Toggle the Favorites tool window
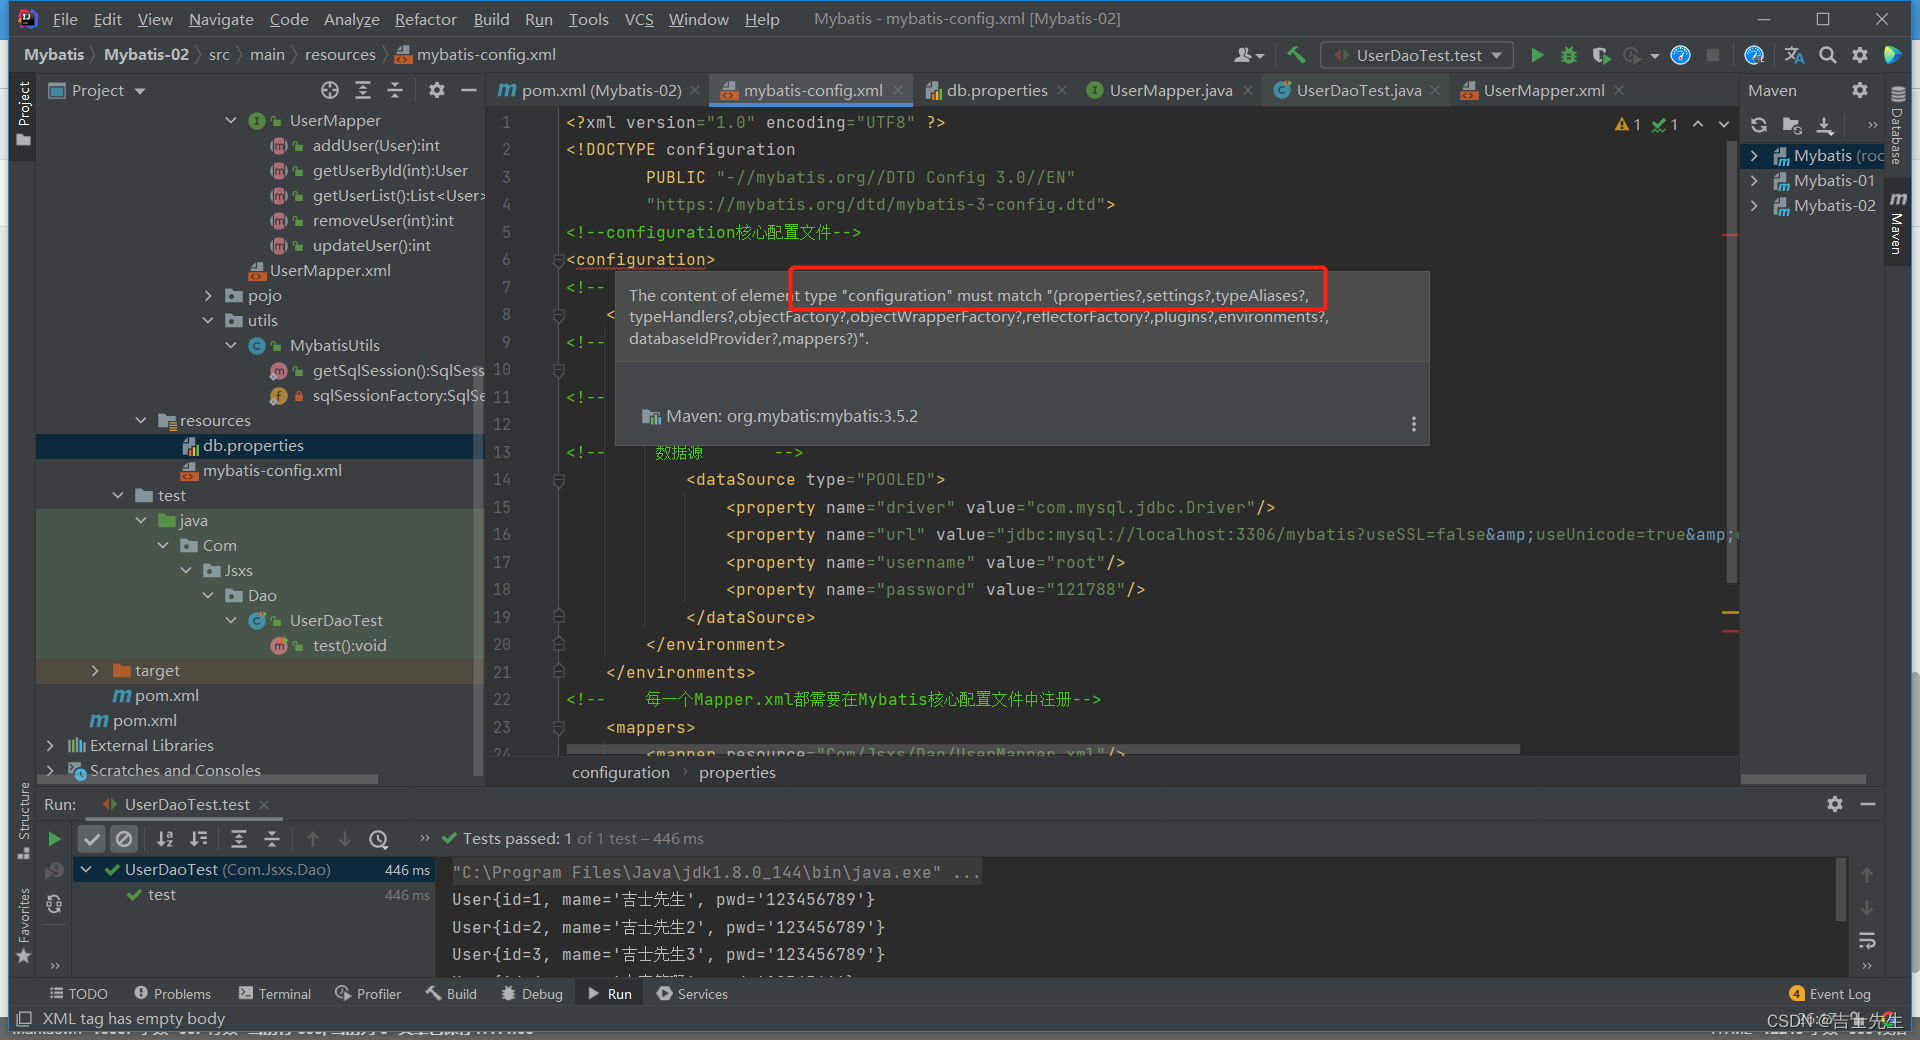The width and height of the screenshot is (1920, 1040). (23, 926)
